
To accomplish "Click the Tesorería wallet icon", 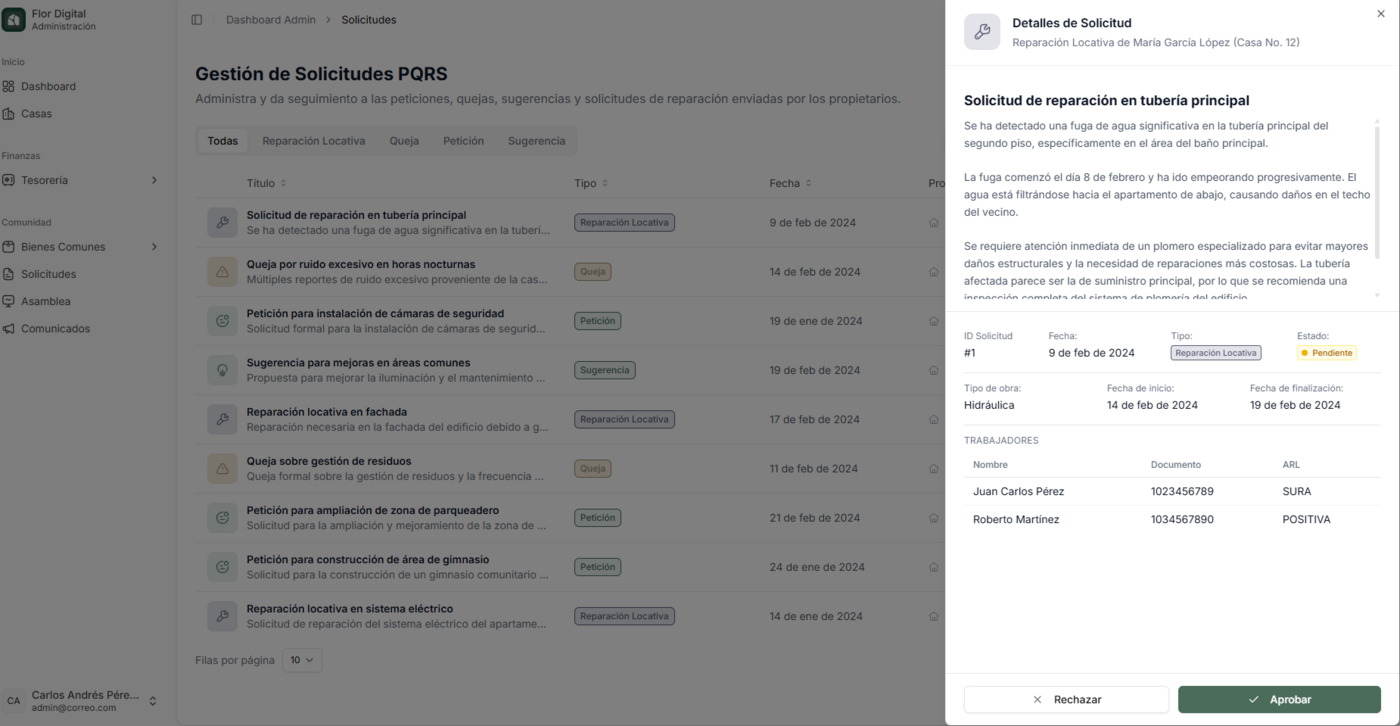I will [8, 180].
